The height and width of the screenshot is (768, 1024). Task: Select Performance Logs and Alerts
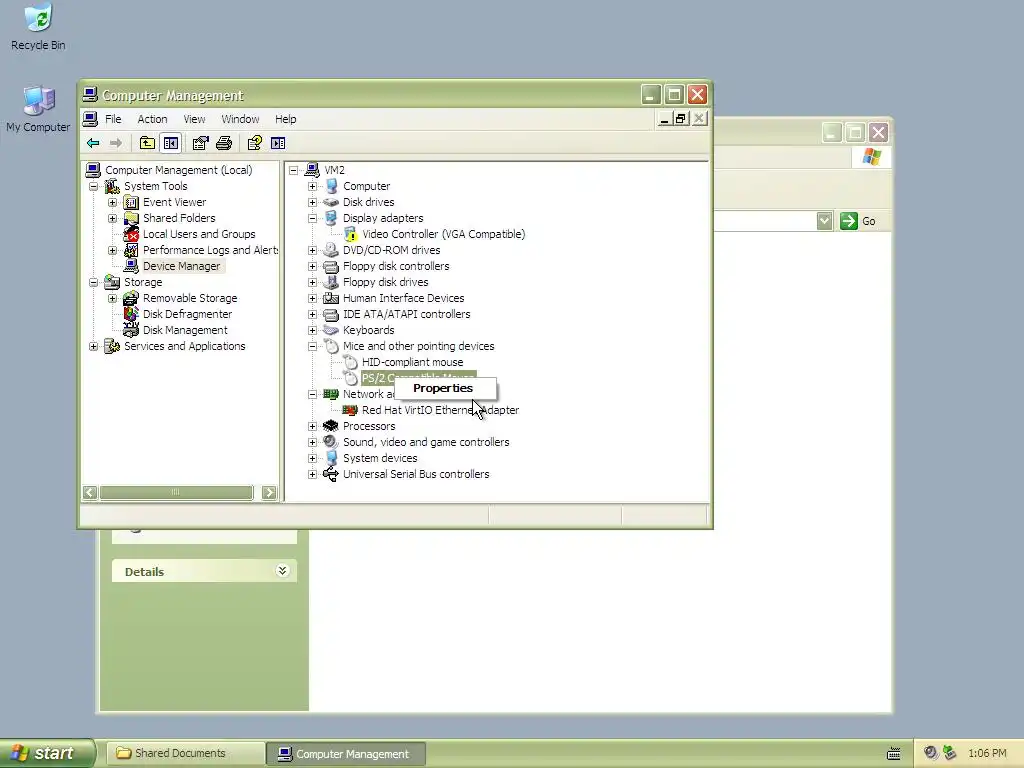[210, 250]
